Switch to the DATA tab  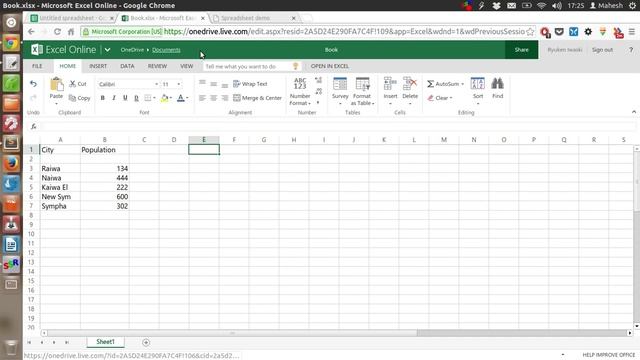click(127, 66)
